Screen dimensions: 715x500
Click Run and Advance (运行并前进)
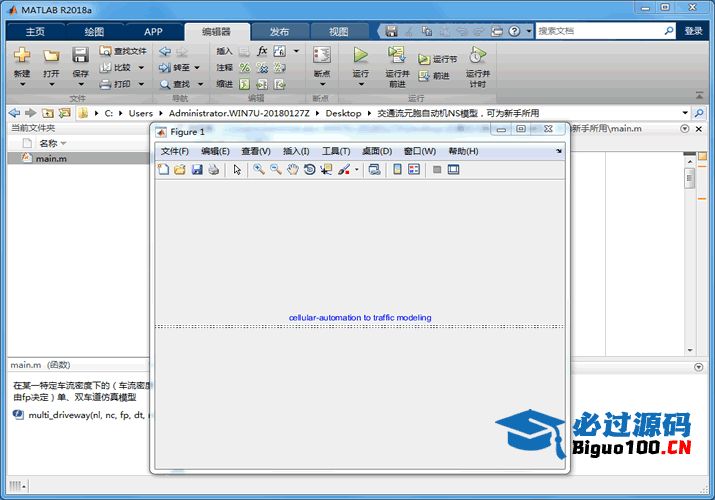pos(397,67)
